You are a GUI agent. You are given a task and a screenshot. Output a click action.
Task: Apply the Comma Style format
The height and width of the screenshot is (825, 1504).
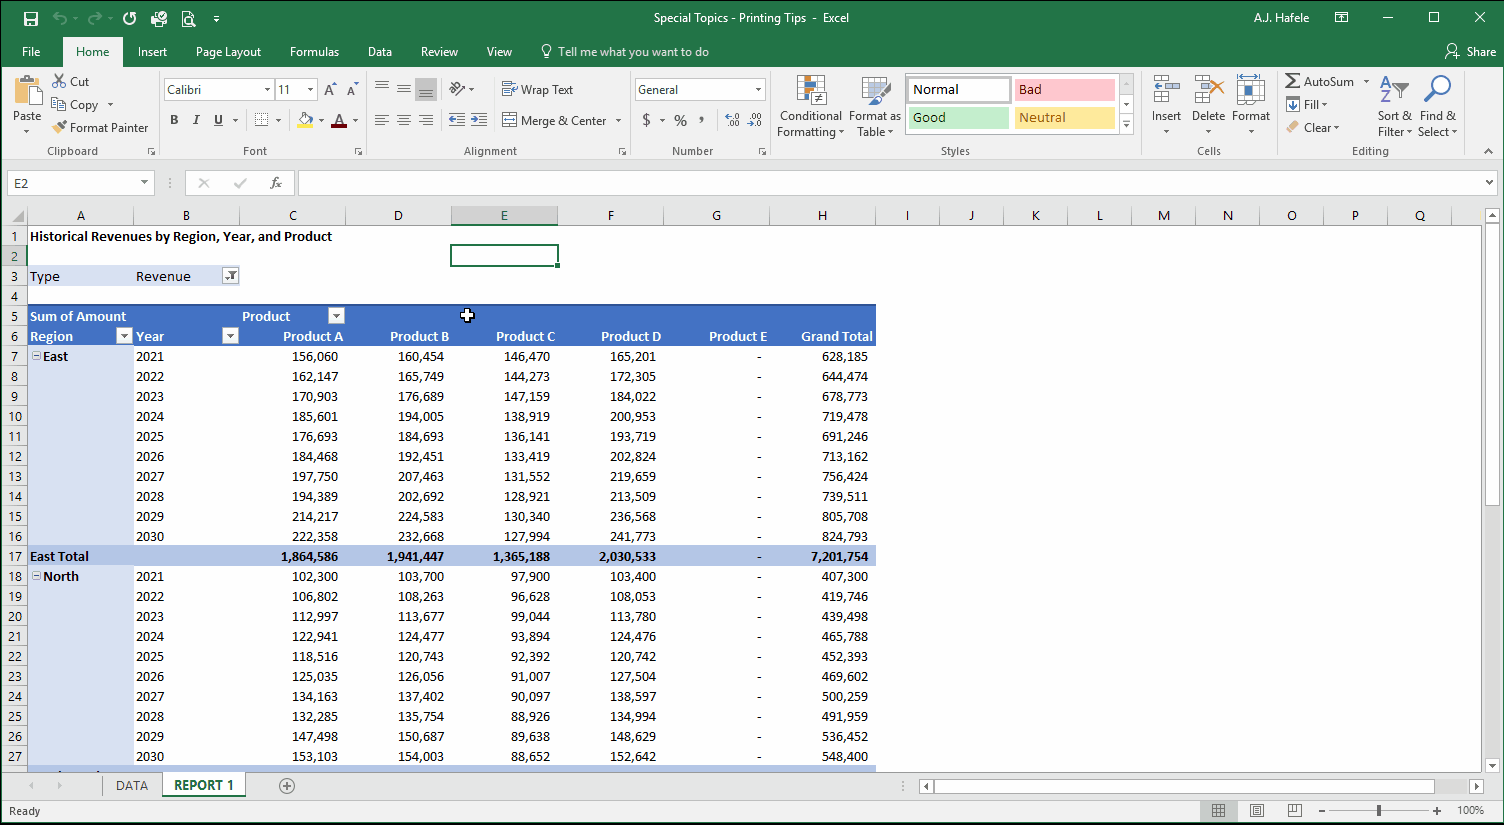tap(702, 120)
